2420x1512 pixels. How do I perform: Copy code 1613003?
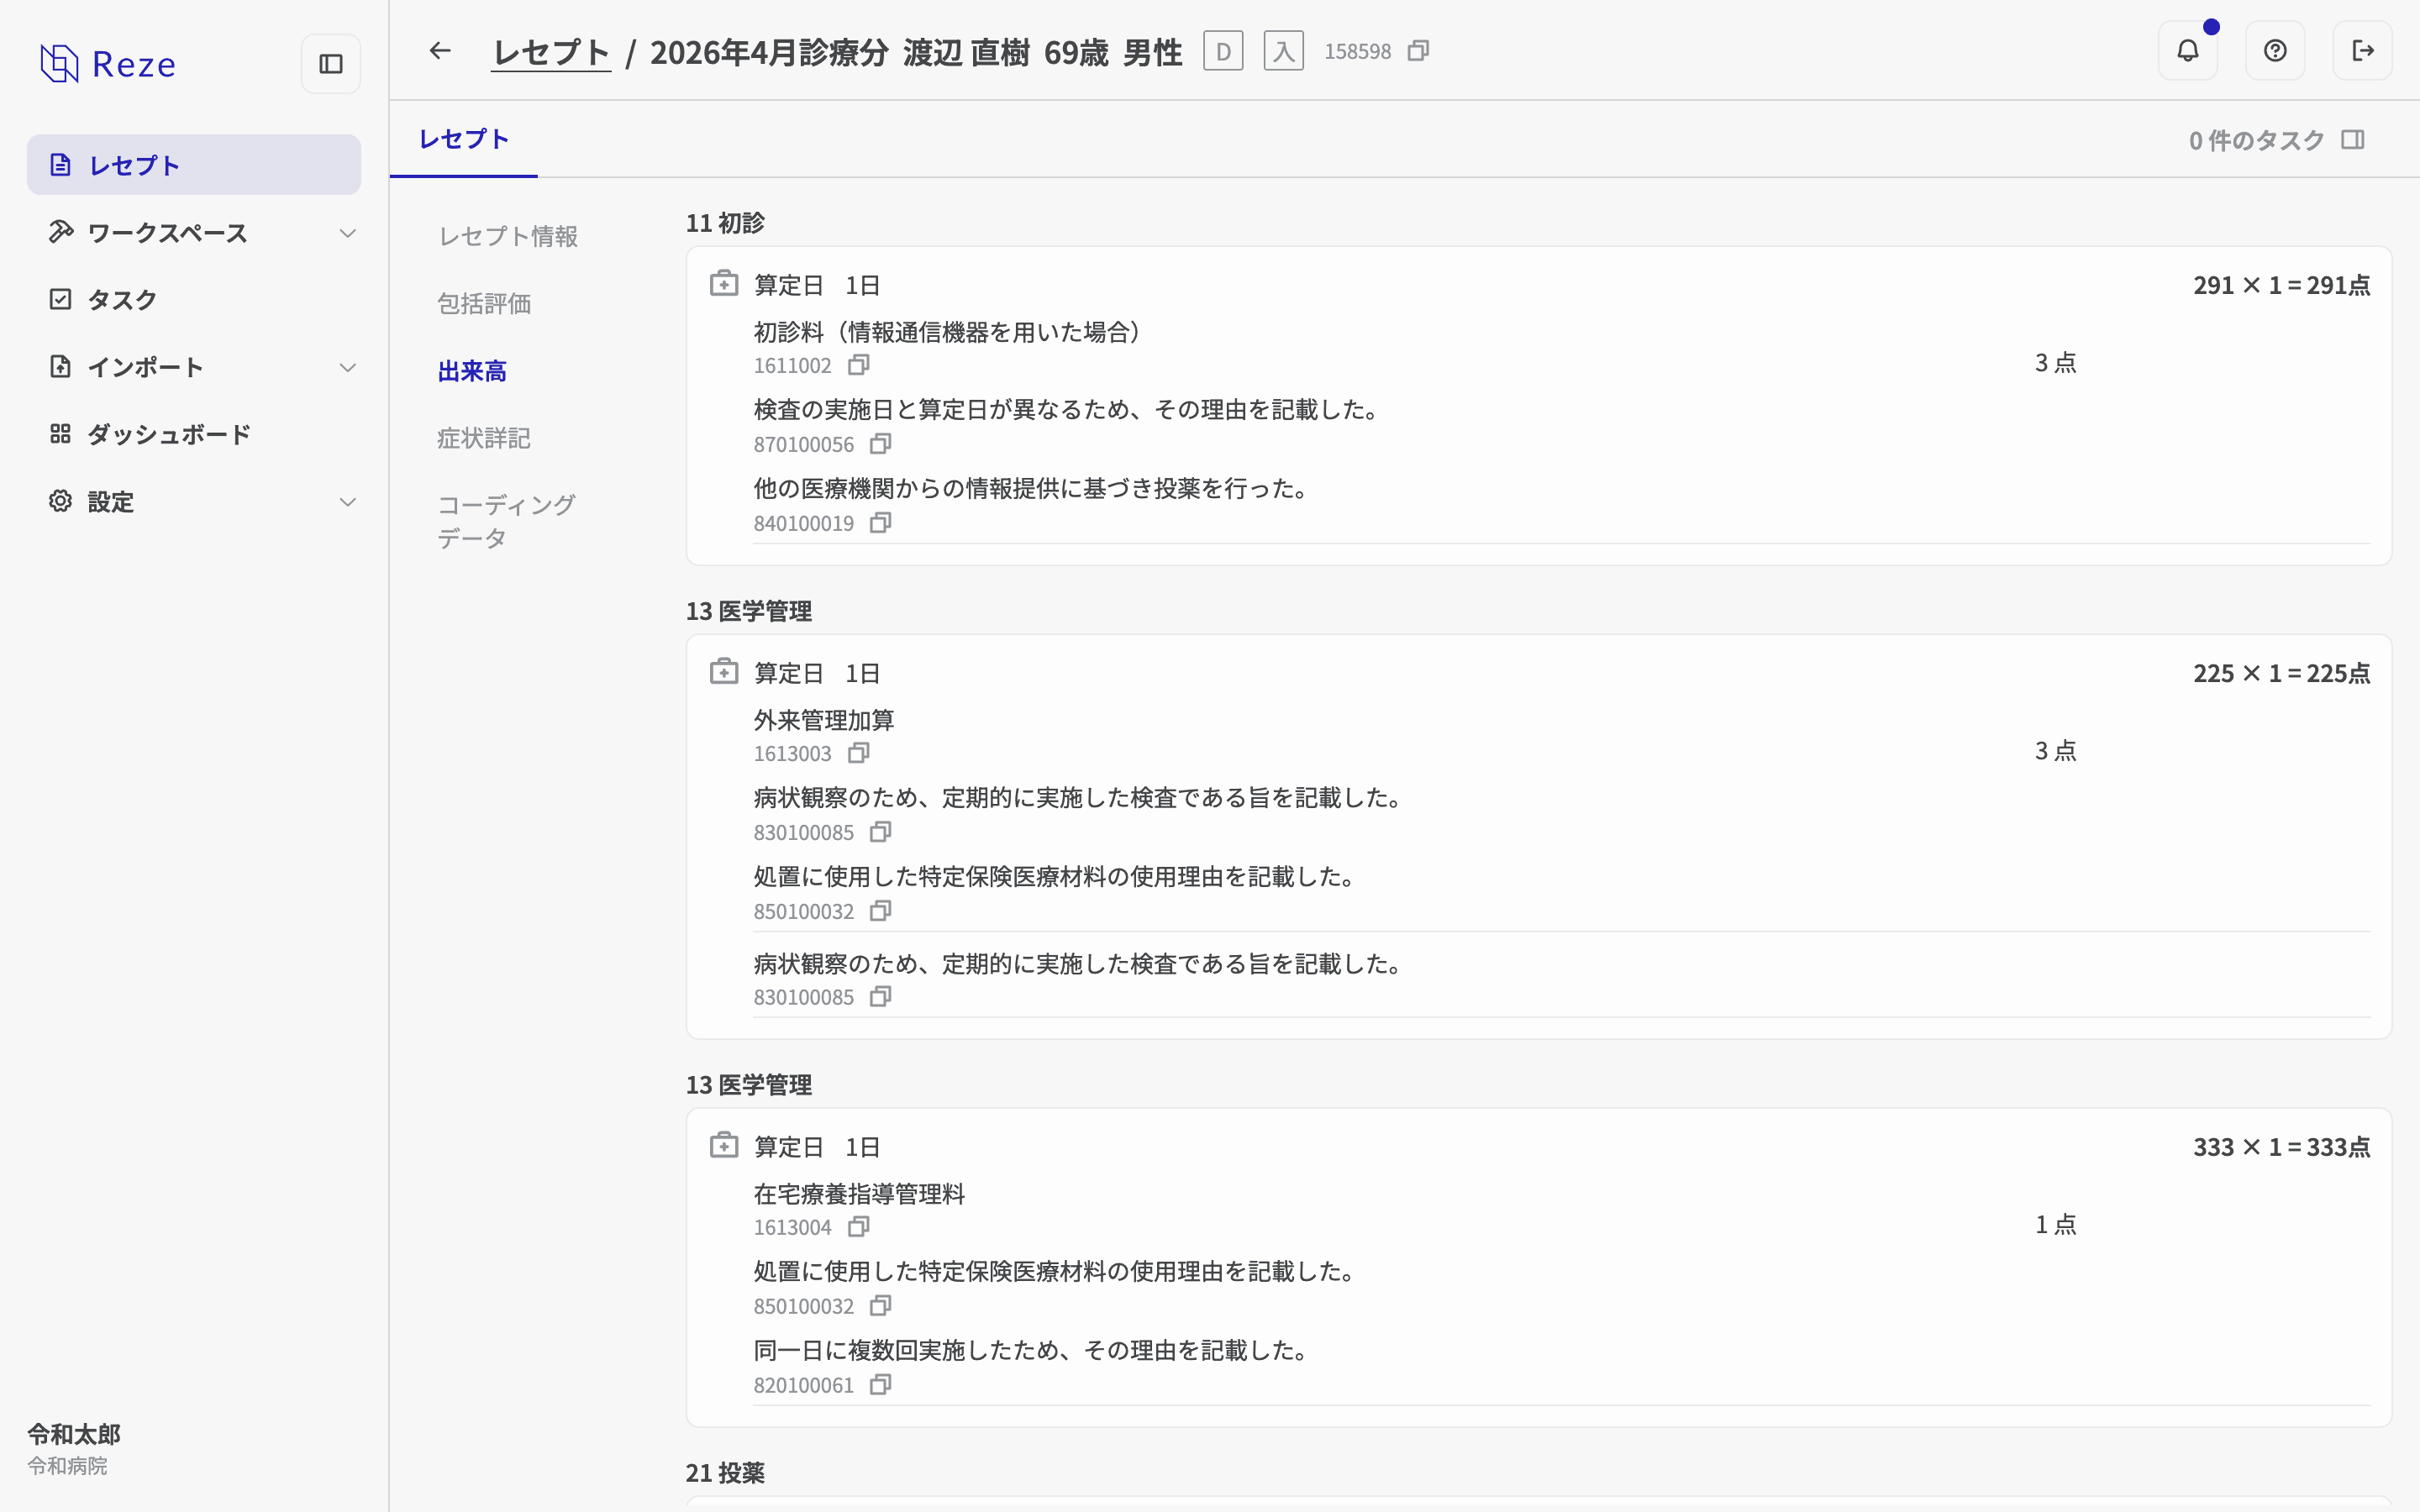point(858,753)
